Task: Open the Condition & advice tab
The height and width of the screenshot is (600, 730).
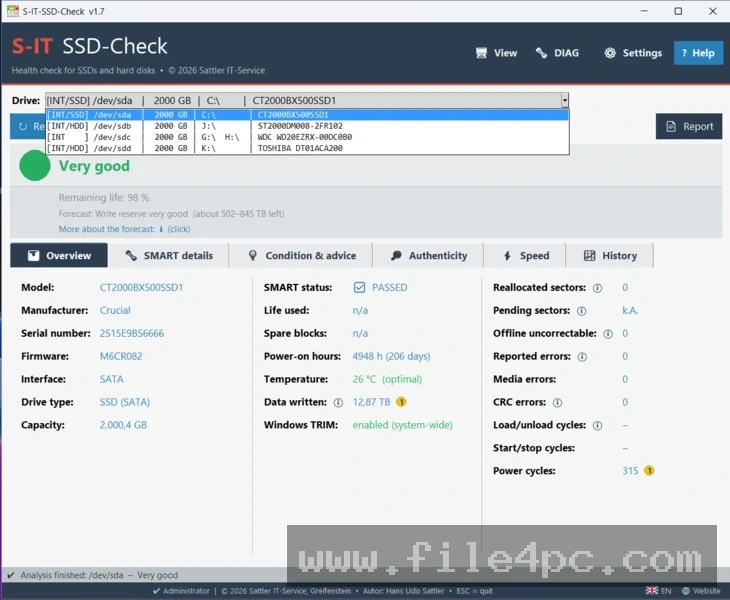Action: (x=301, y=256)
